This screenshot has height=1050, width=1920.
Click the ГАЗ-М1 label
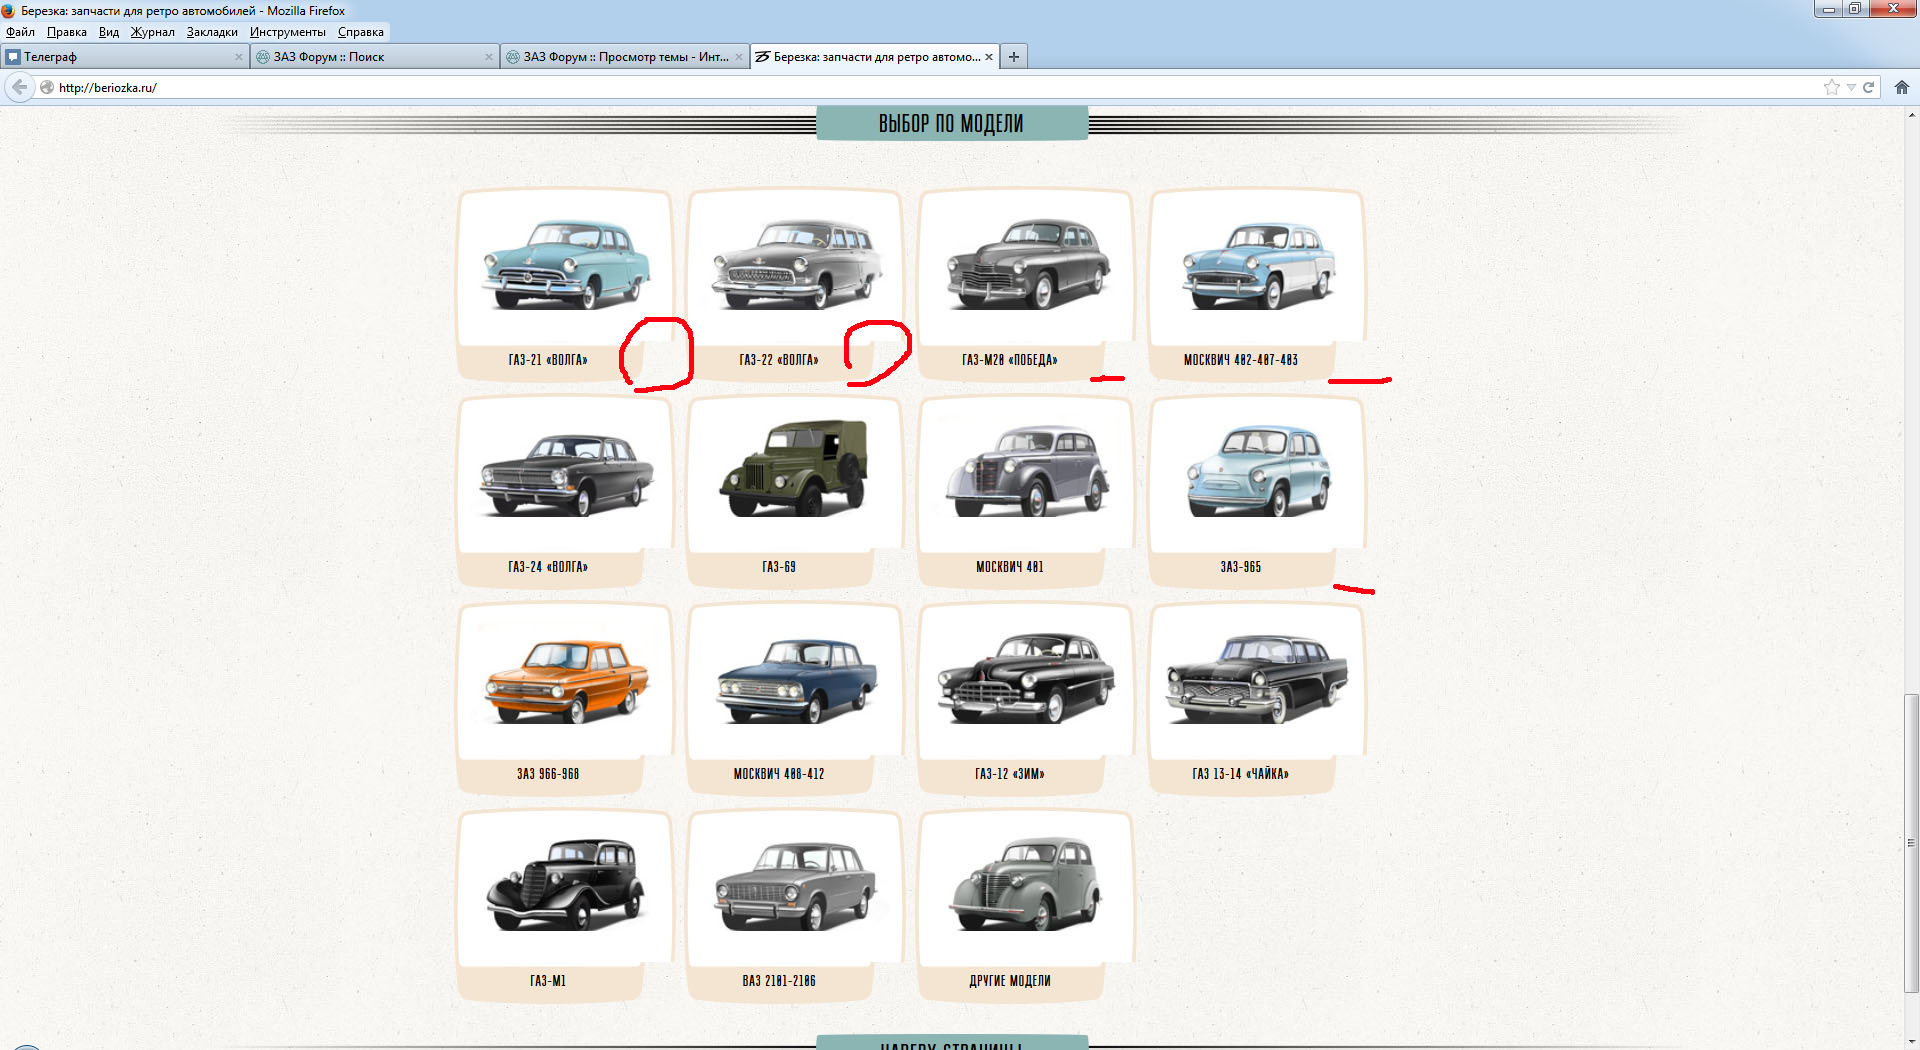click(x=548, y=981)
